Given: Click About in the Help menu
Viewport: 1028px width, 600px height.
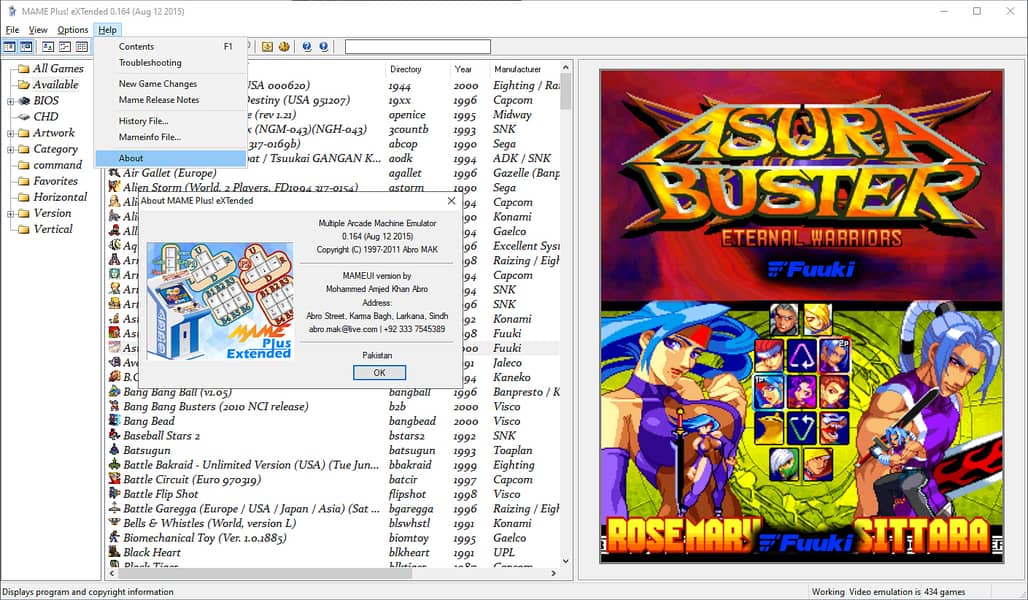Looking at the screenshot, I should pos(170,158).
